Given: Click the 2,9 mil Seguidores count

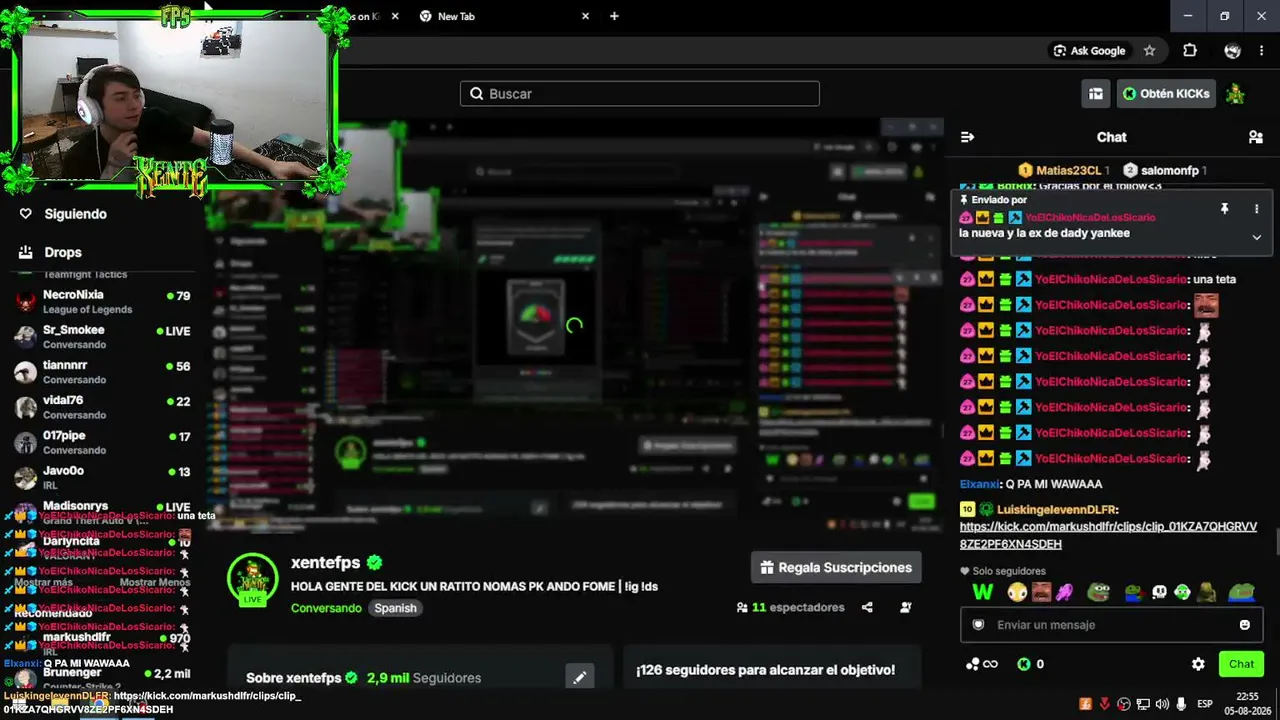Looking at the screenshot, I should coord(424,678).
